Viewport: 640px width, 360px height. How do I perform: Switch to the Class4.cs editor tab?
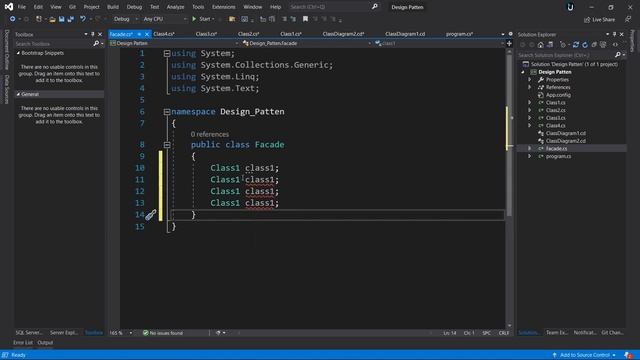tap(164, 34)
